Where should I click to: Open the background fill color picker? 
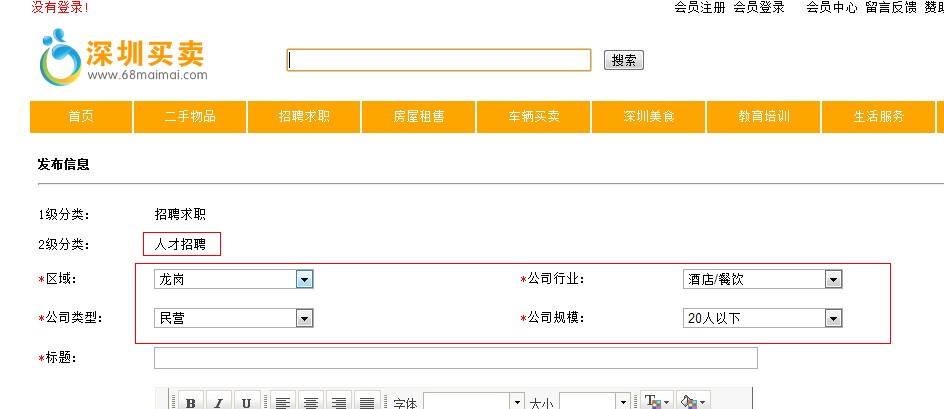point(692,401)
